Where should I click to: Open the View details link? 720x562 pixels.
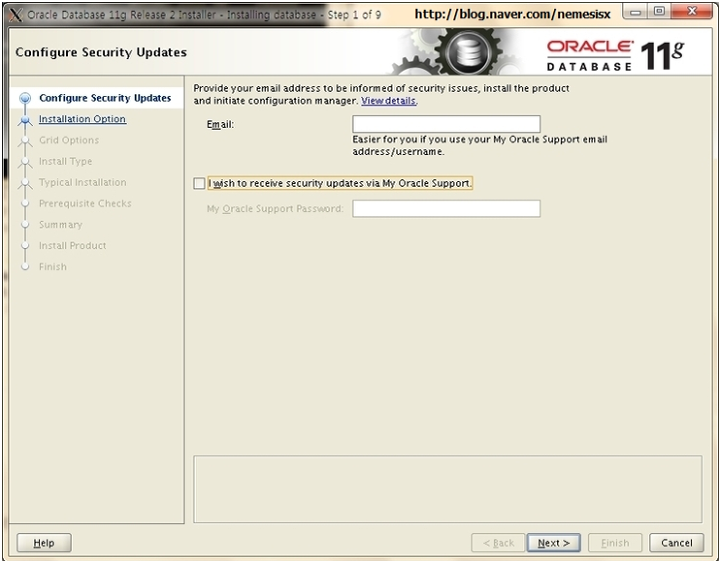click(388, 101)
